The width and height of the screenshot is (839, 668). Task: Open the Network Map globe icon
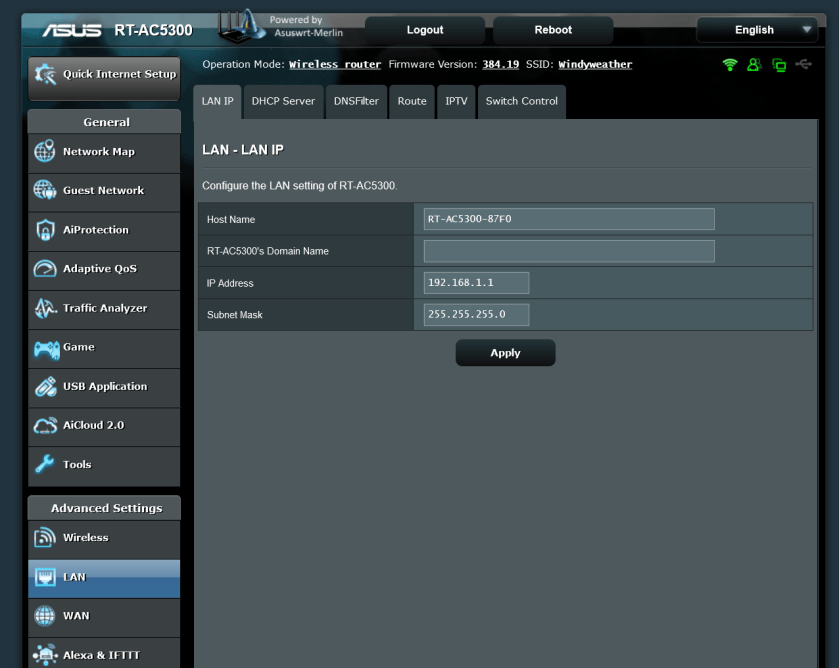(45, 152)
